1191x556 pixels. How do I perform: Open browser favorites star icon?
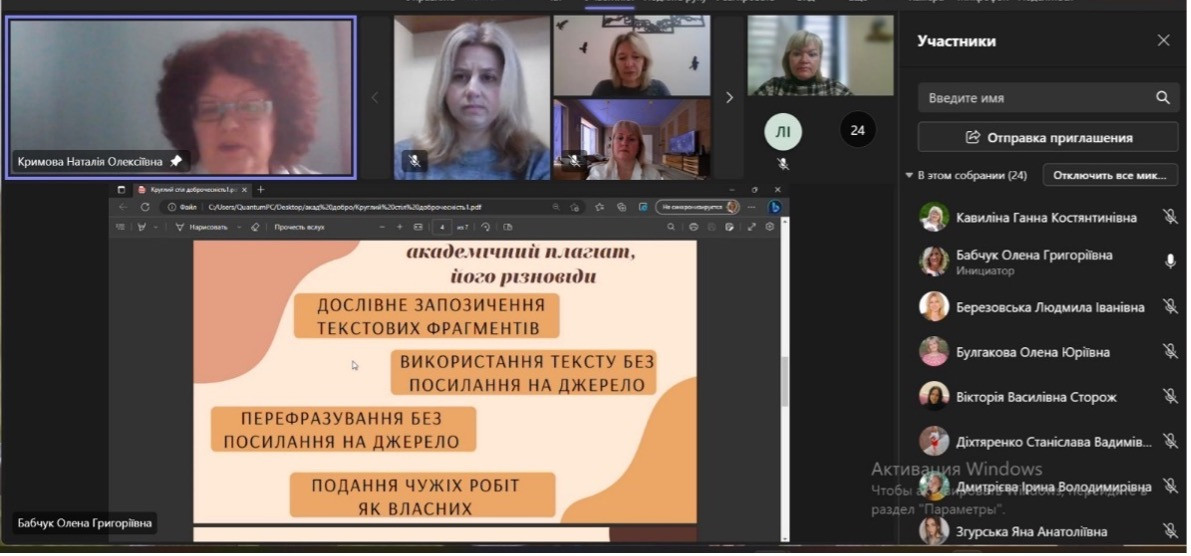(599, 207)
